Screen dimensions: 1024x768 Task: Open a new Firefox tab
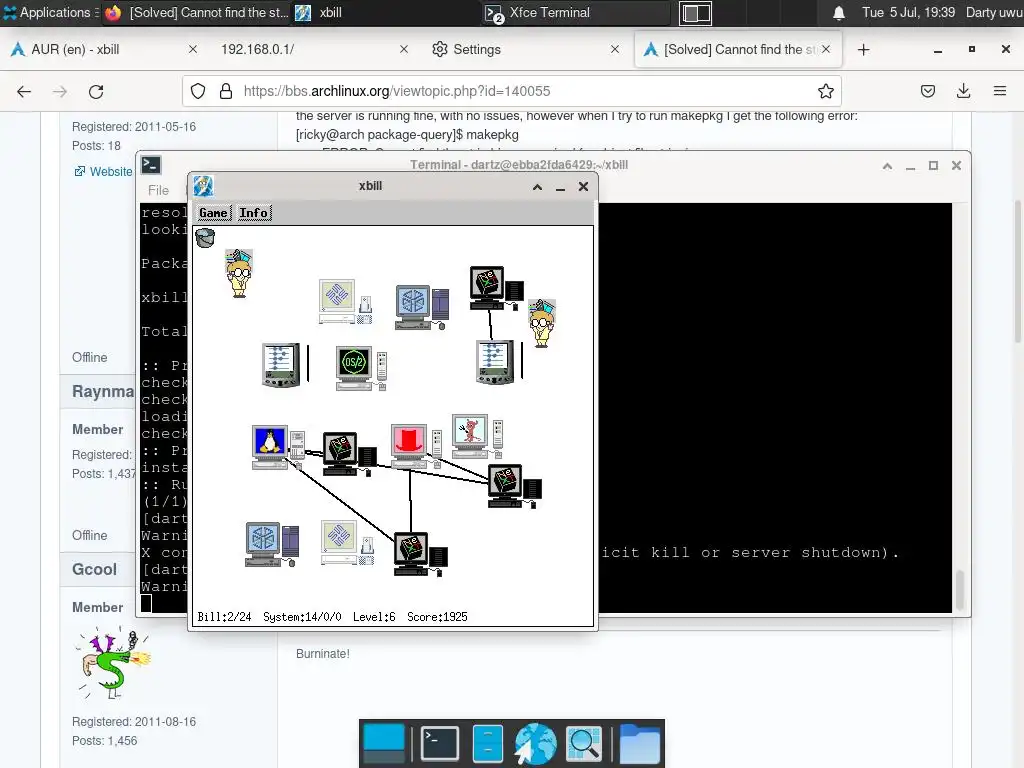863,50
